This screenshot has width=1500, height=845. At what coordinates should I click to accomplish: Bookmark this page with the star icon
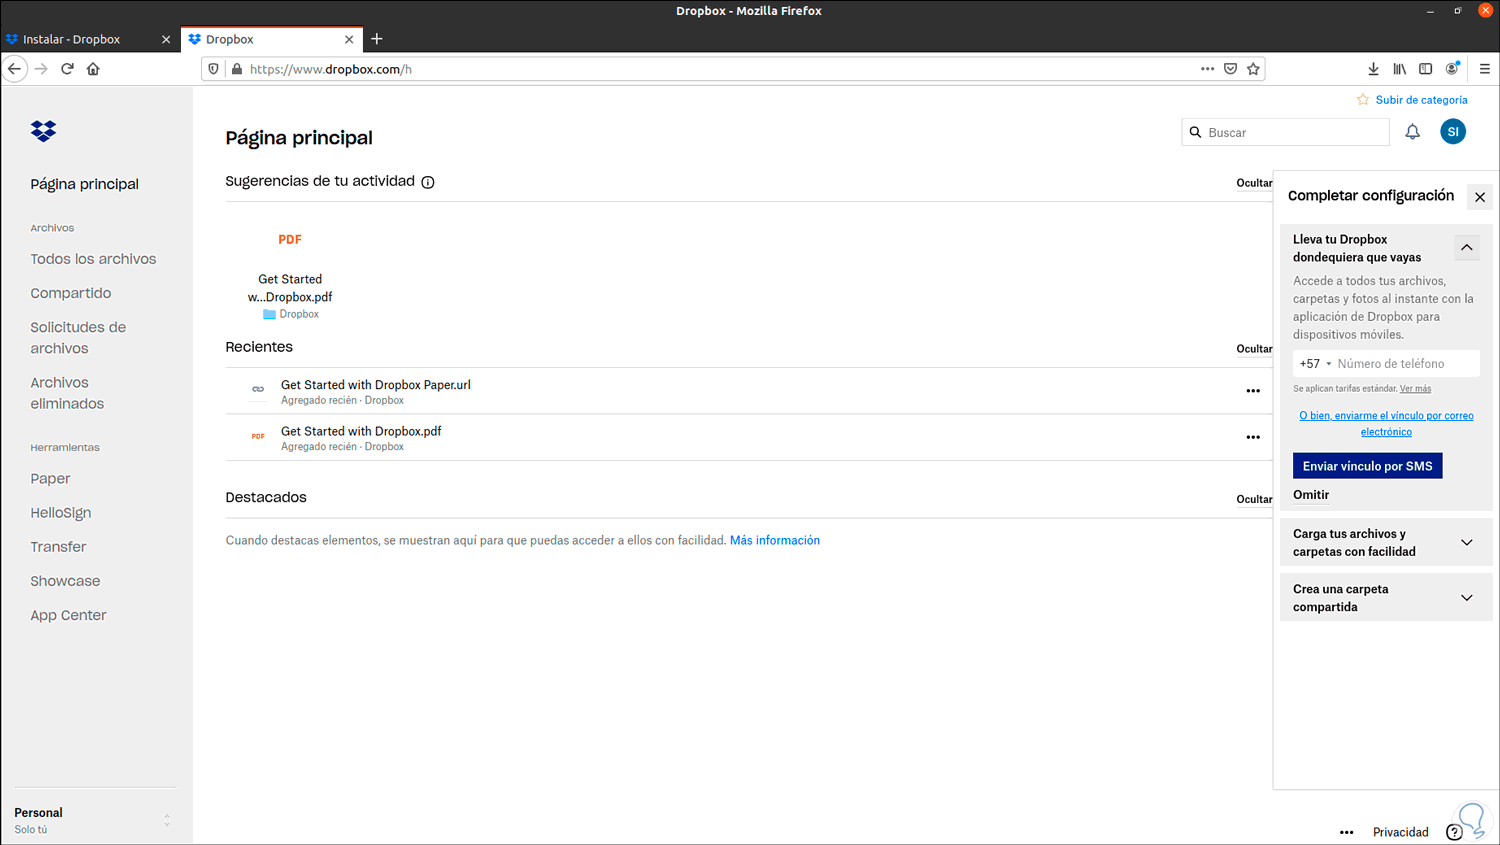pos(1253,69)
